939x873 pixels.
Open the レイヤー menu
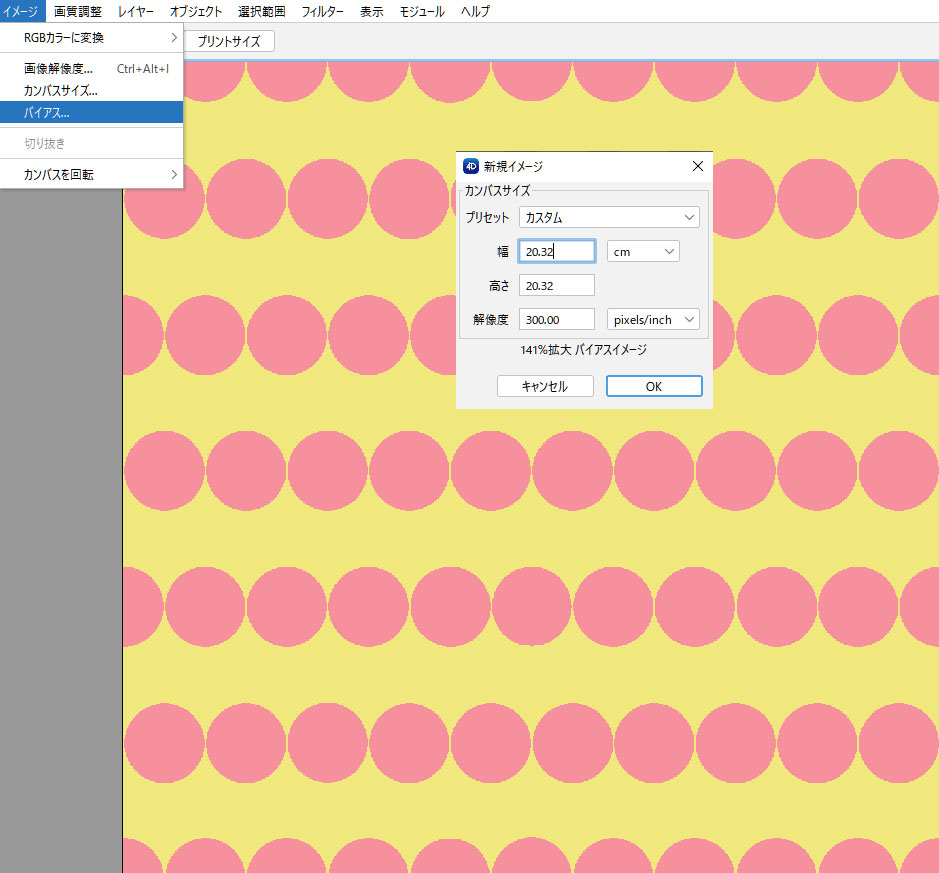point(136,11)
